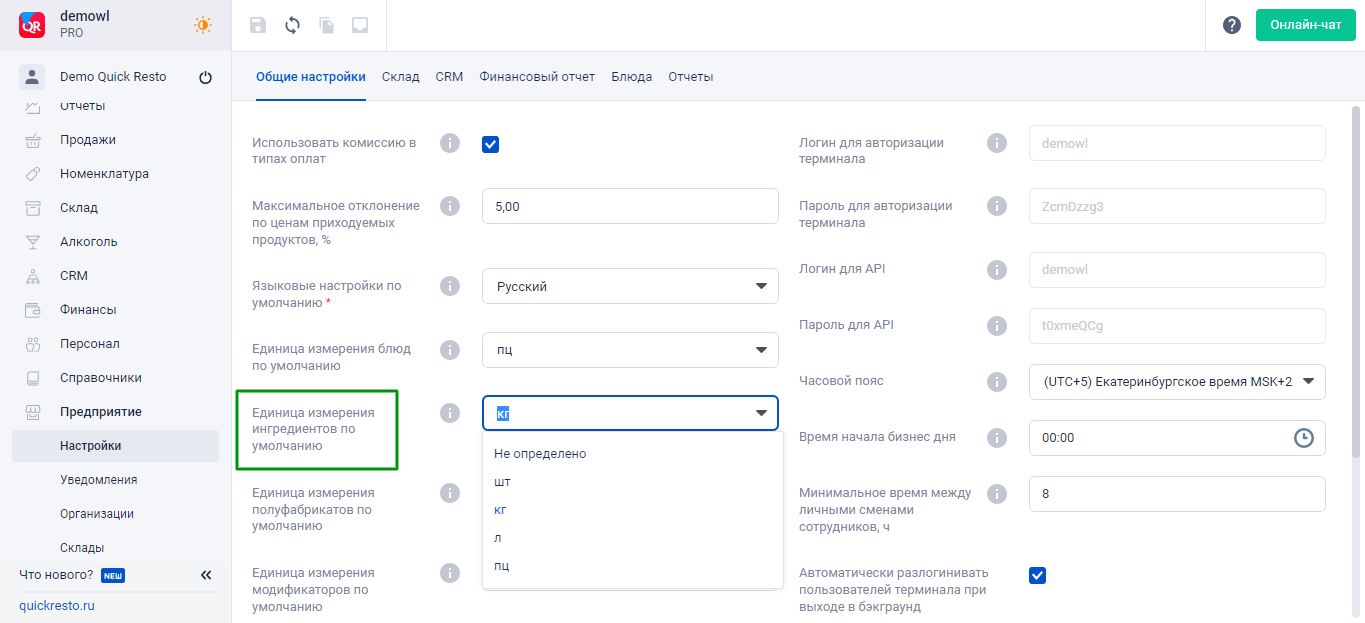Open the Часовой пояс dropdown

1177,382
